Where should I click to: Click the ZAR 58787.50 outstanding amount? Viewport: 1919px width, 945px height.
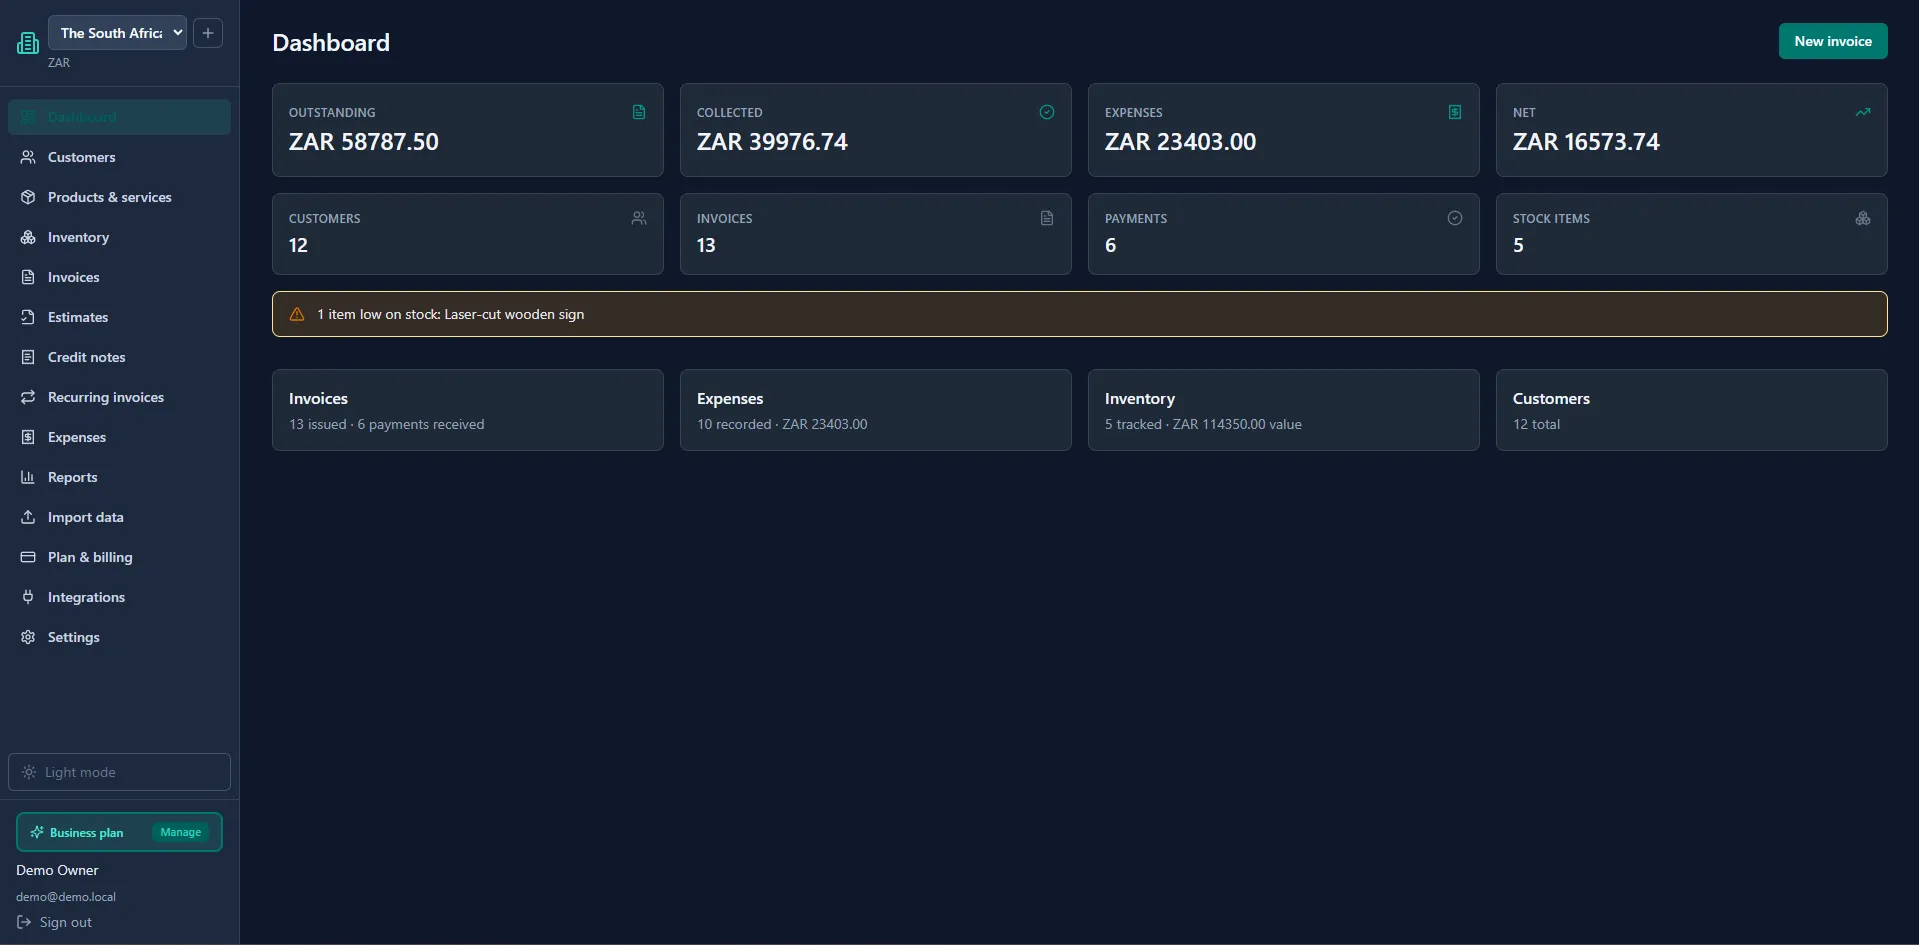[364, 142]
